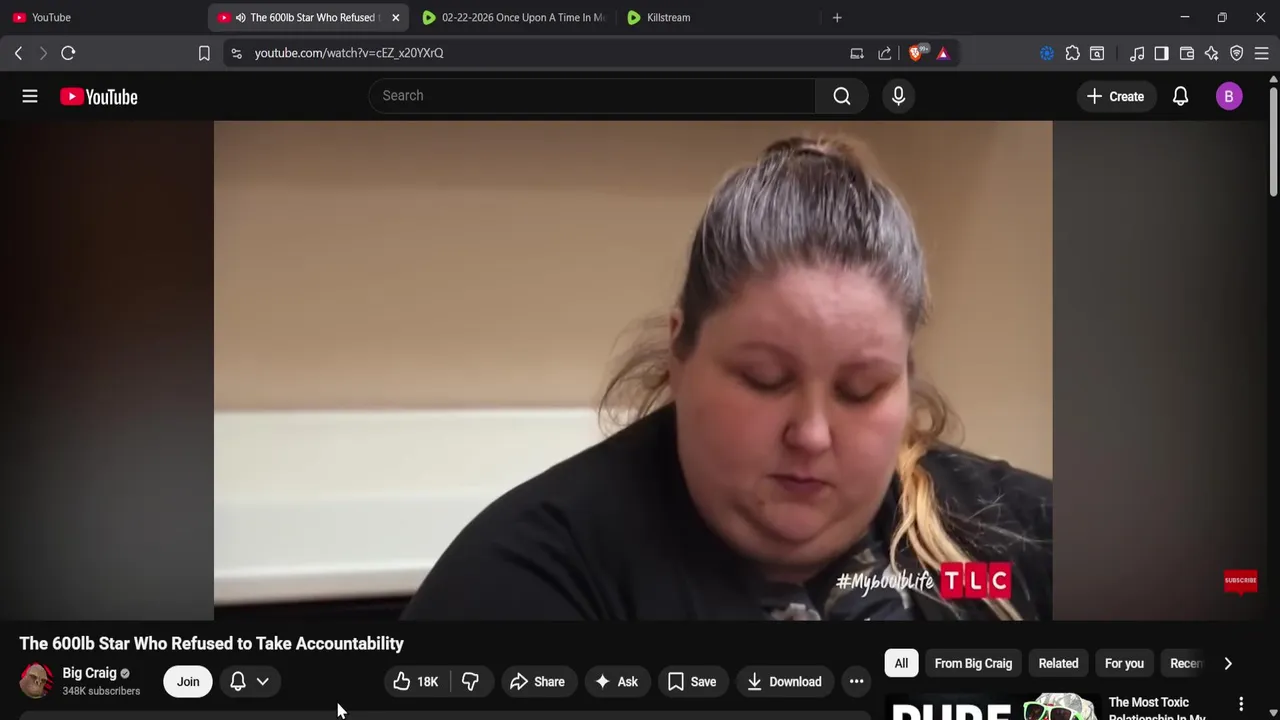The width and height of the screenshot is (1280, 720).
Task: Open options for The Most Toxic video
Action: [x=1241, y=704]
